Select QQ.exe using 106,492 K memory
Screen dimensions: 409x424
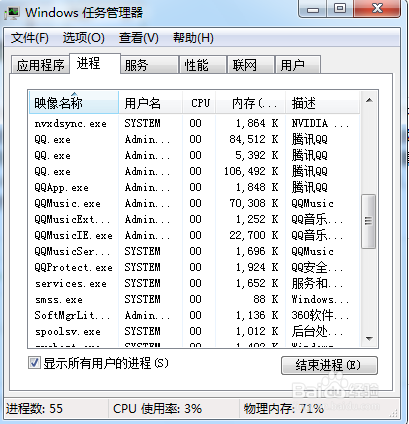195,171
